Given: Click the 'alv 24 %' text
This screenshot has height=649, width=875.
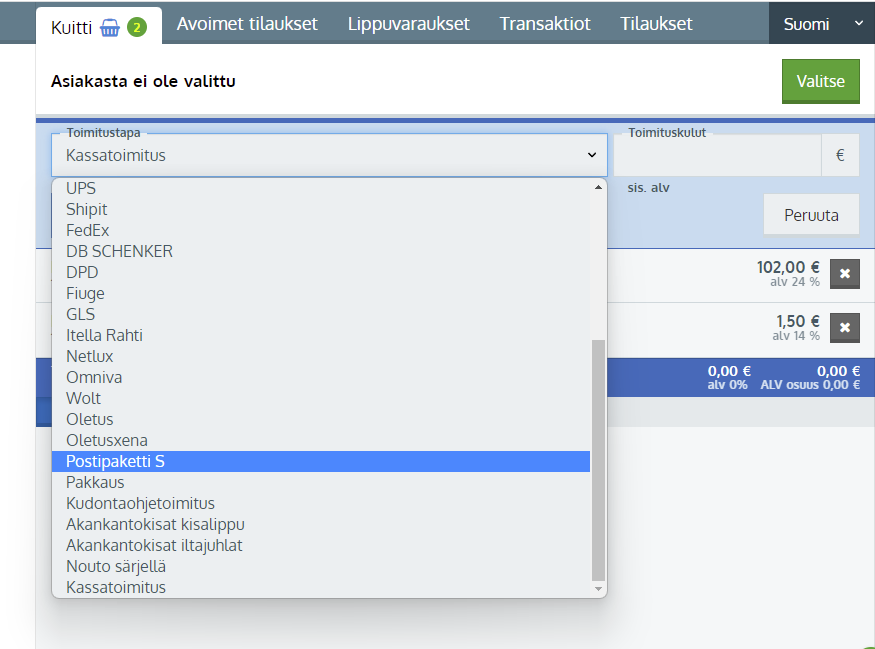Looking at the screenshot, I should pos(795,282).
